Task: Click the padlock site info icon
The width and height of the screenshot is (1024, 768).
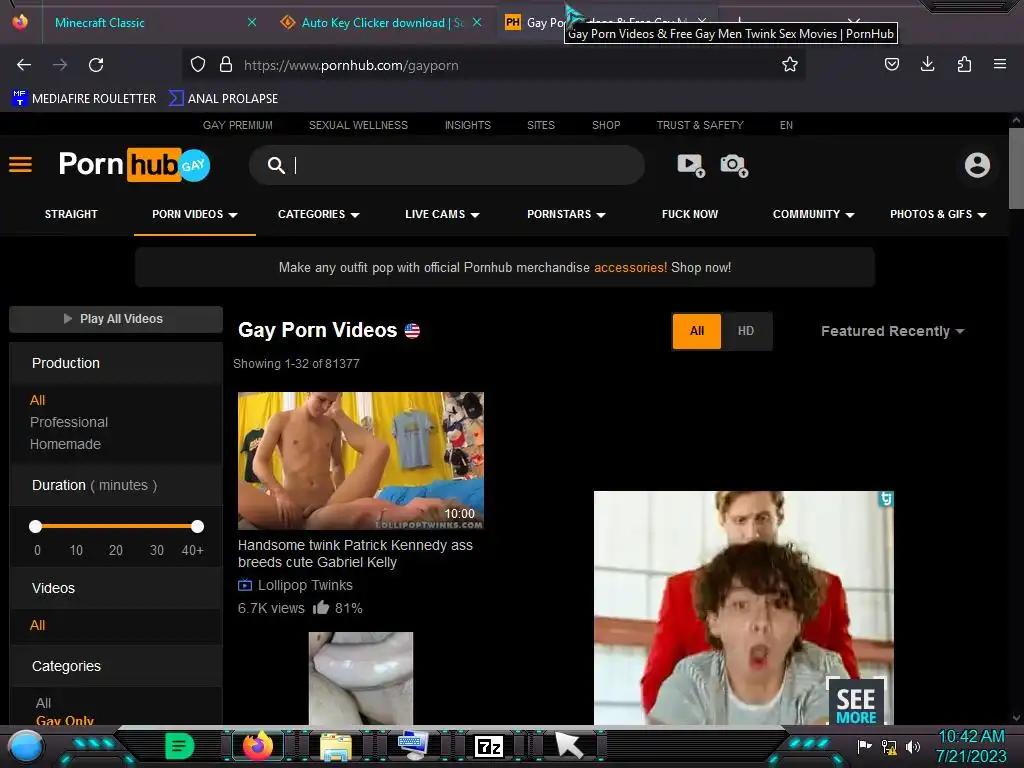Action: click(x=226, y=65)
